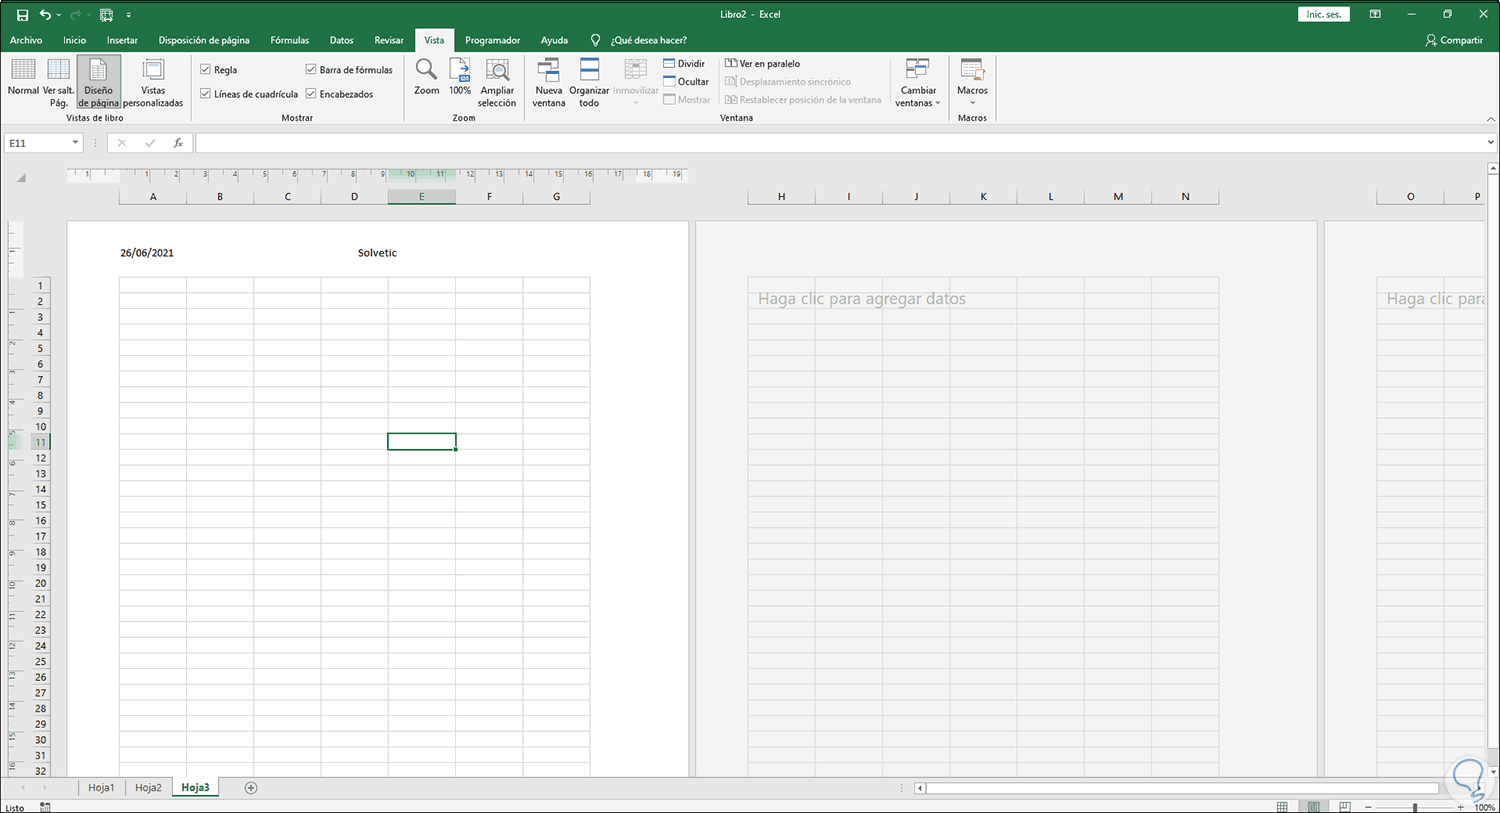Save the workbook from quick access toolbar
The width and height of the screenshot is (1500, 813).
point(22,15)
